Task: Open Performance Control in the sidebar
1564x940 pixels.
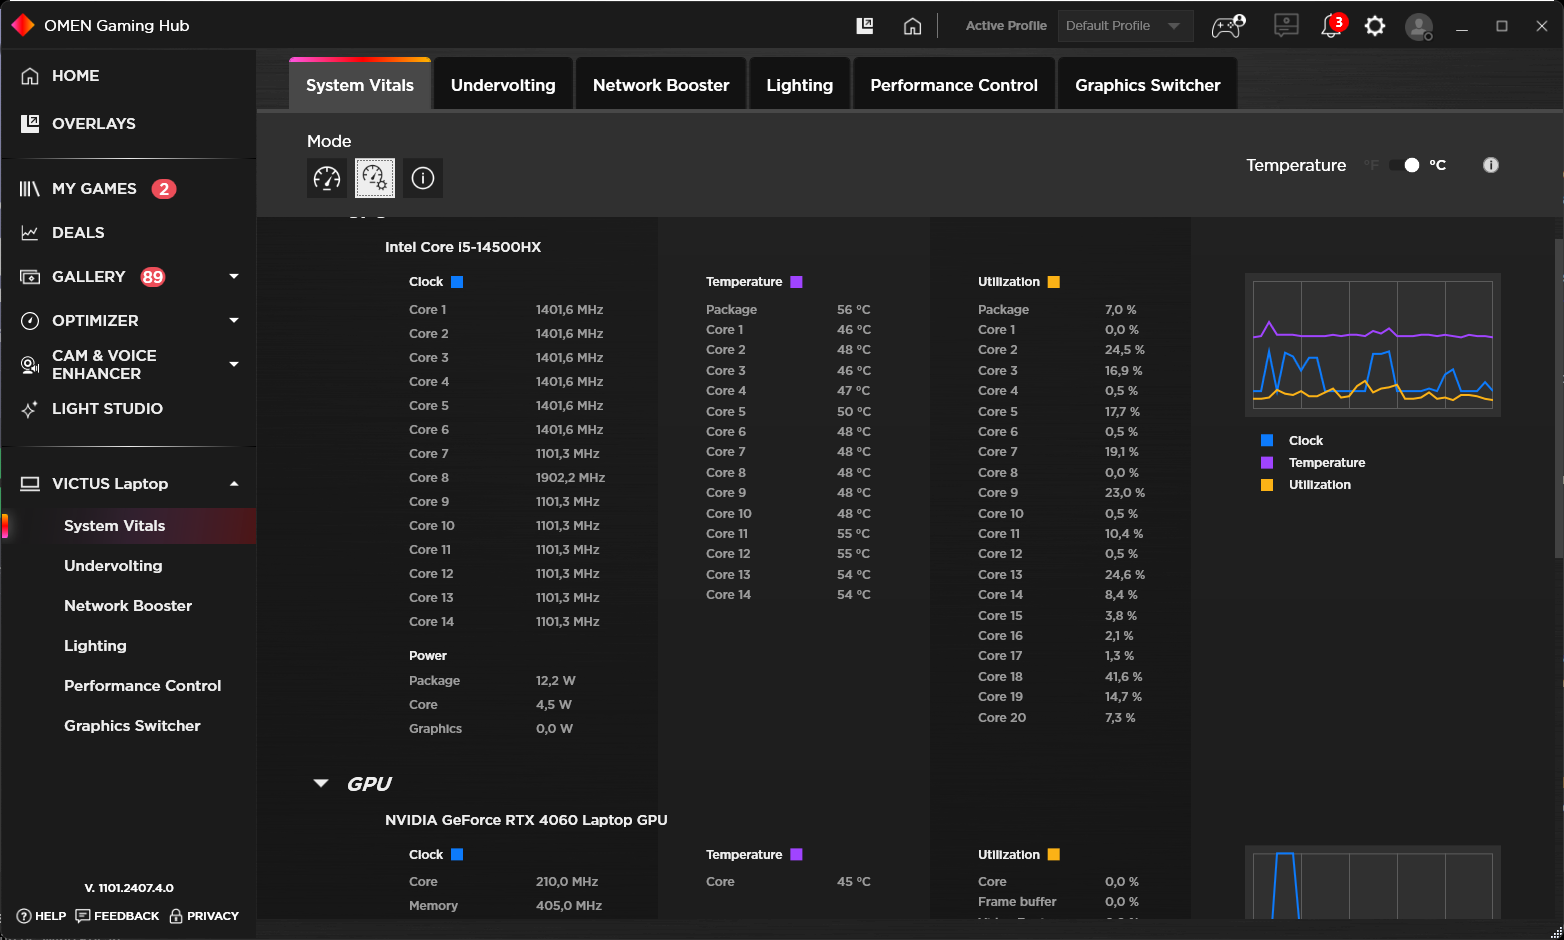Action: pyautogui.click(x=142, y=686)
